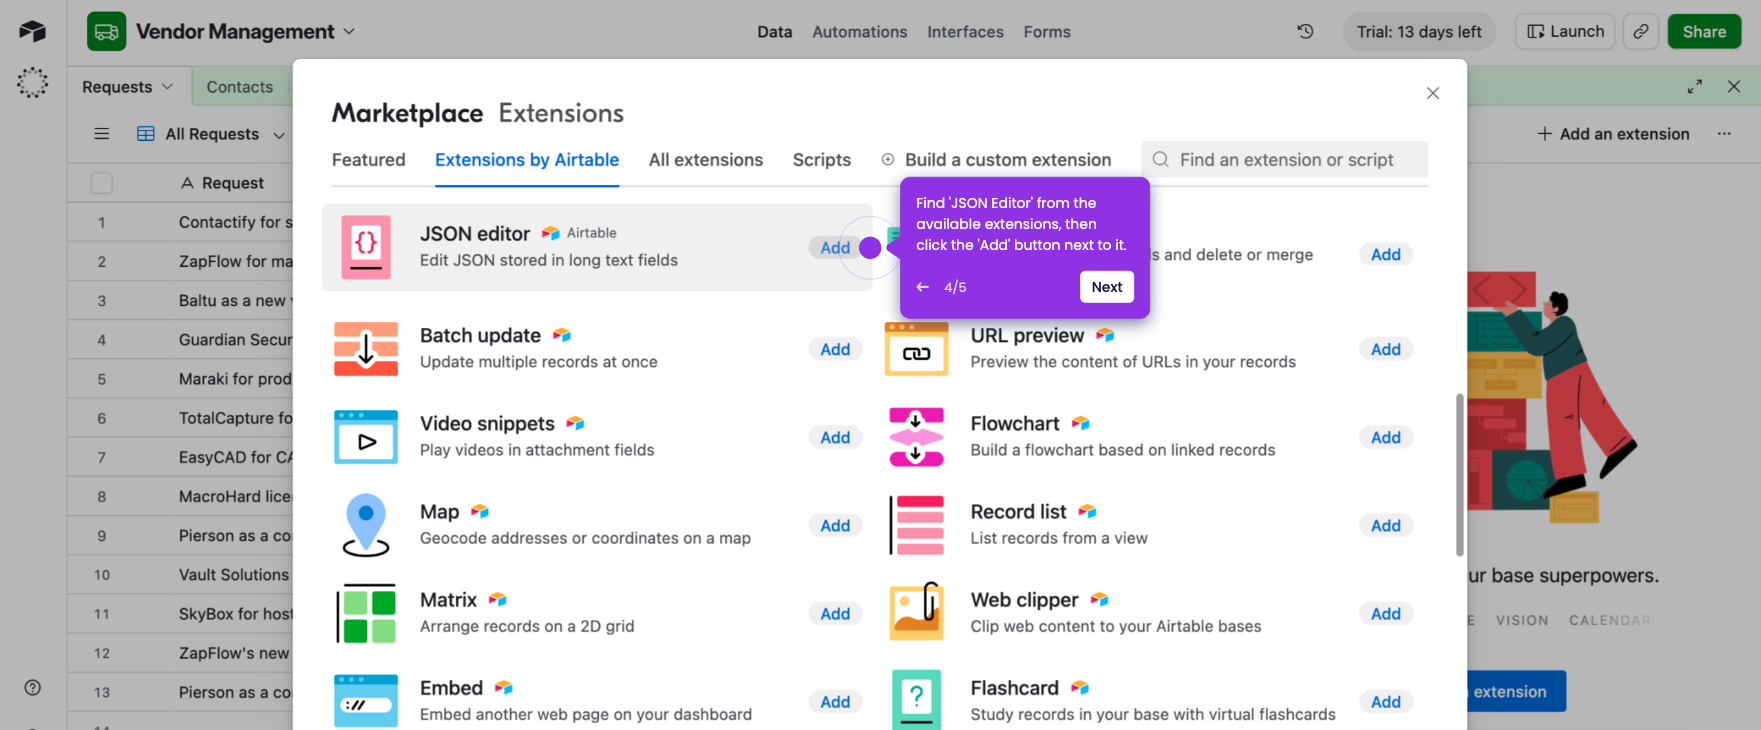This screenshot has height=730, width=1761.
Task: Click the Request column header
Action: click(222, 183)
